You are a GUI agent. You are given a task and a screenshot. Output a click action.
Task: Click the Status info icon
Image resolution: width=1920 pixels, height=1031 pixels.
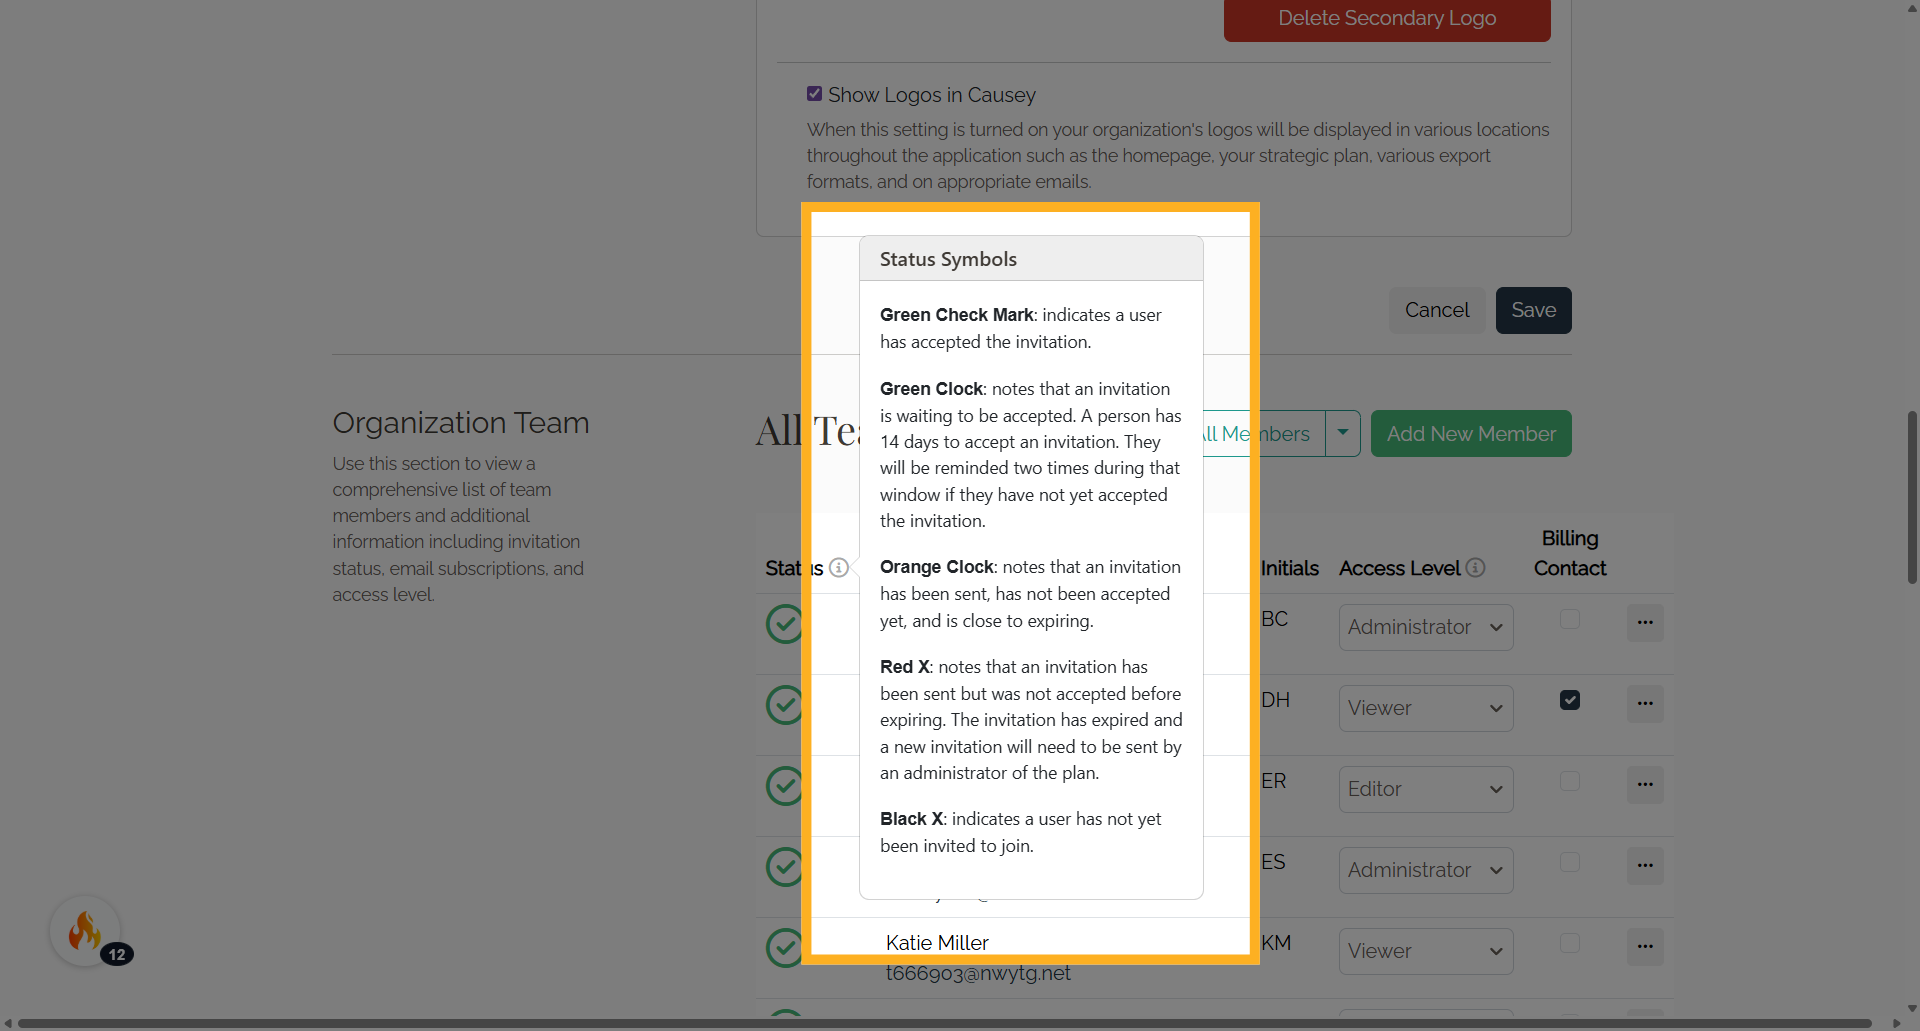839,568
